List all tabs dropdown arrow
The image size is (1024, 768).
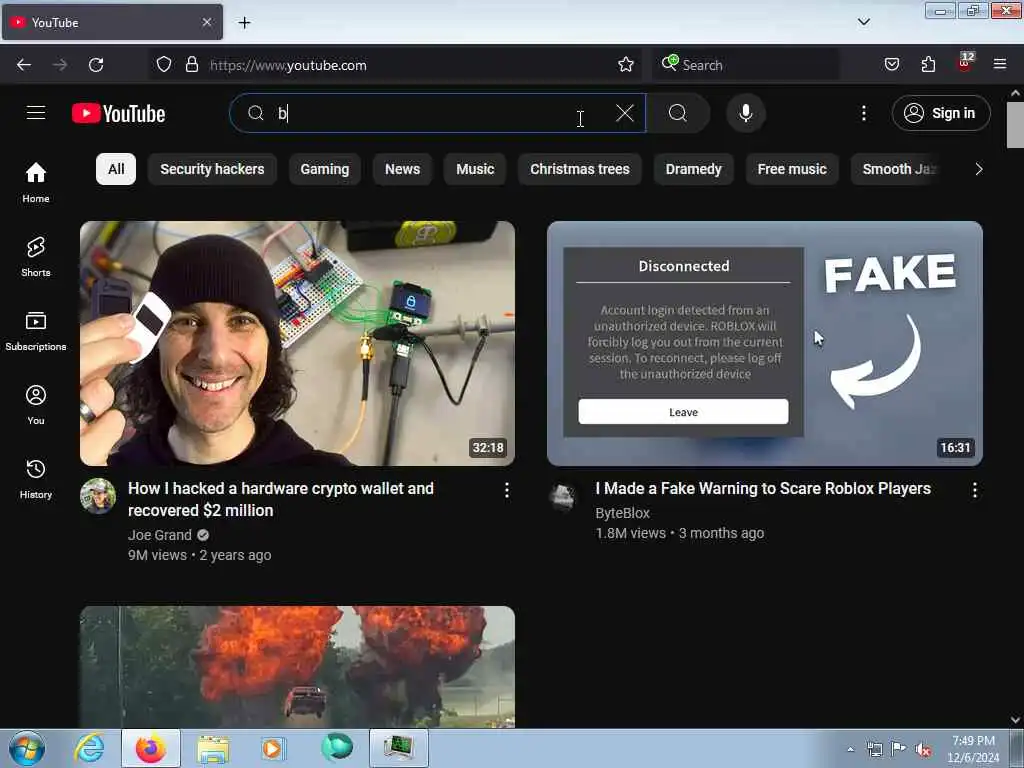point(863,22)
